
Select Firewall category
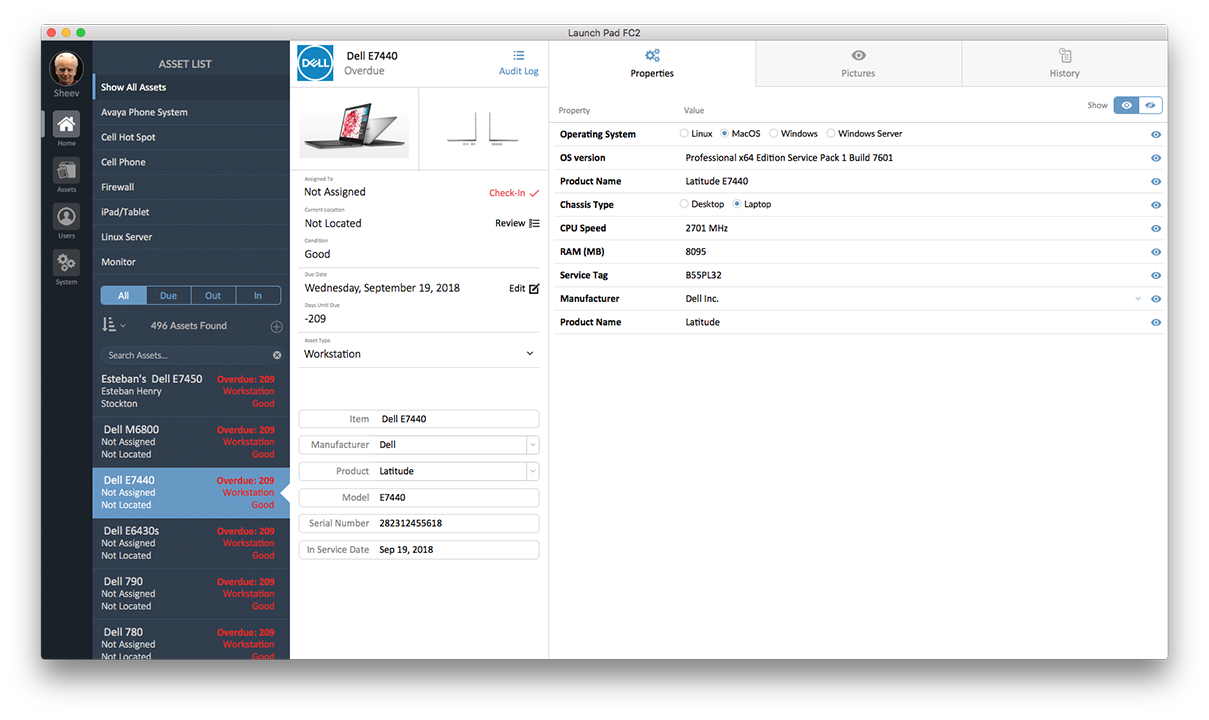[191, 187]
